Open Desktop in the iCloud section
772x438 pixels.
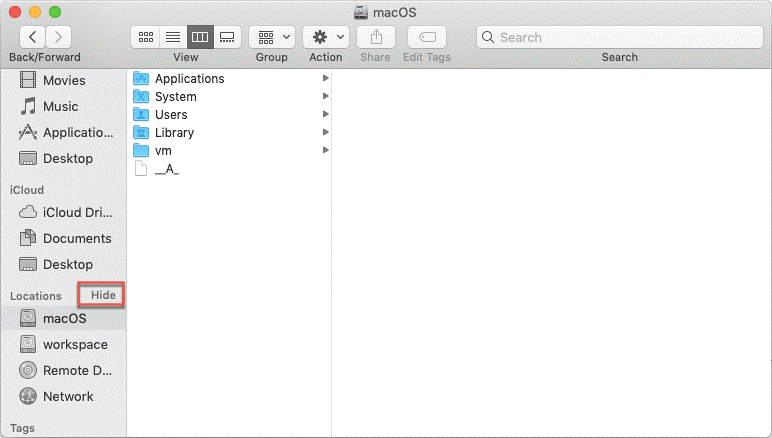coord(64,264)
